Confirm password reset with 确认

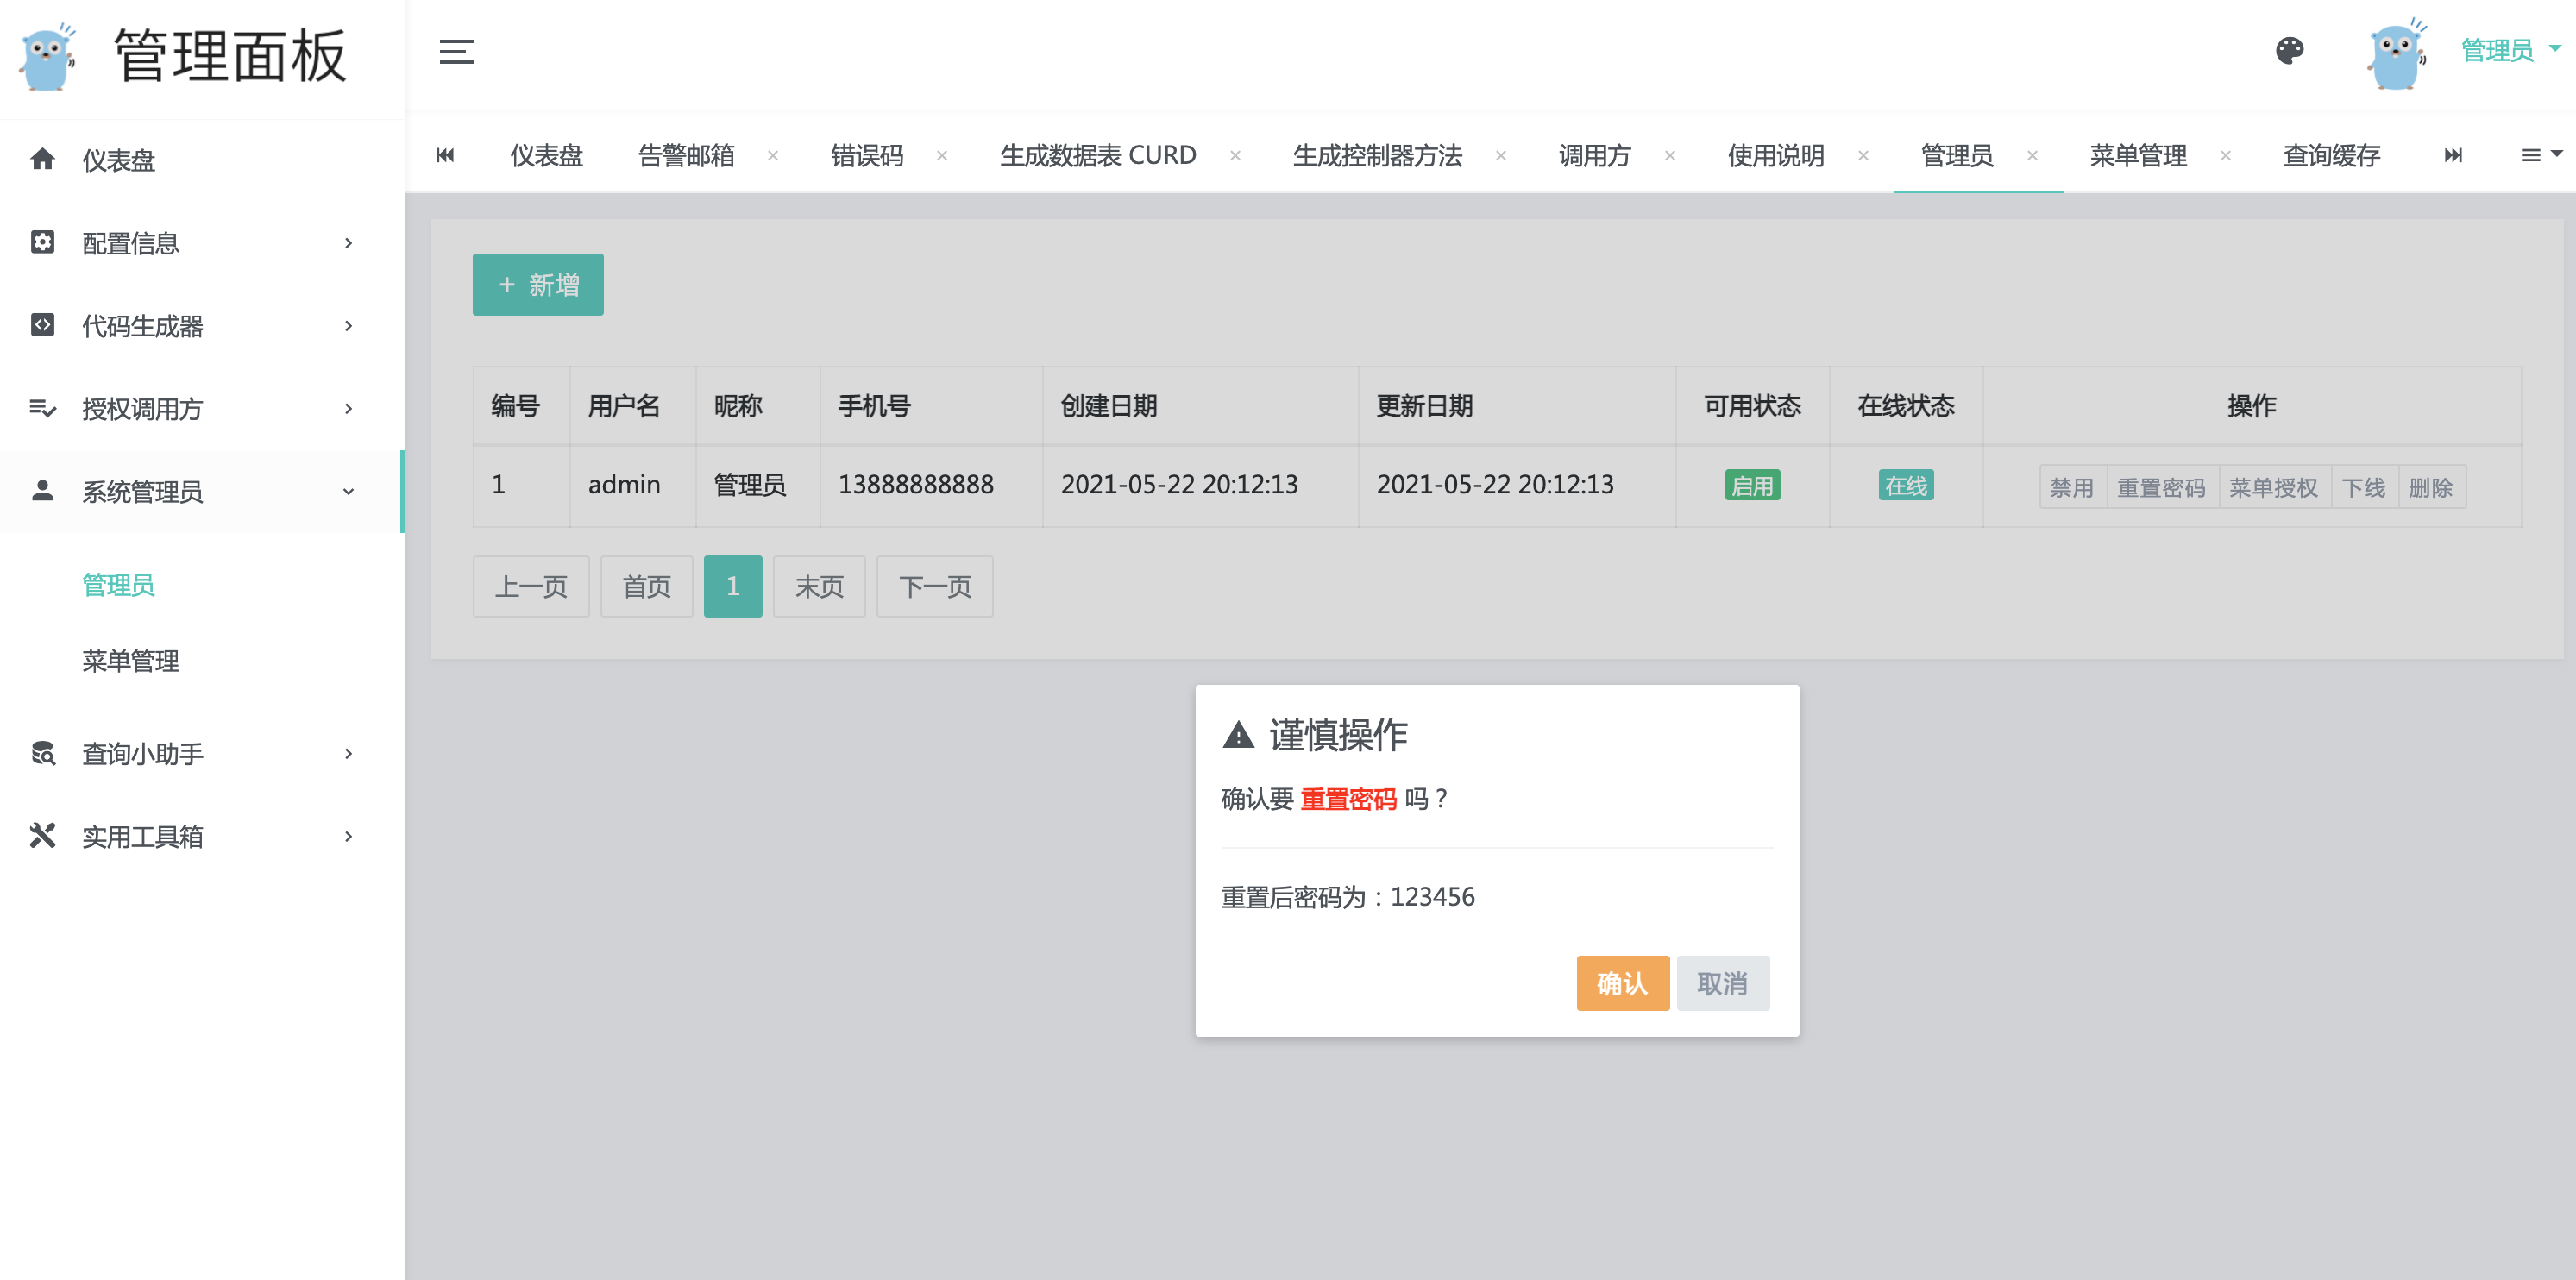pyautogui.click(x=1622, y=983)
